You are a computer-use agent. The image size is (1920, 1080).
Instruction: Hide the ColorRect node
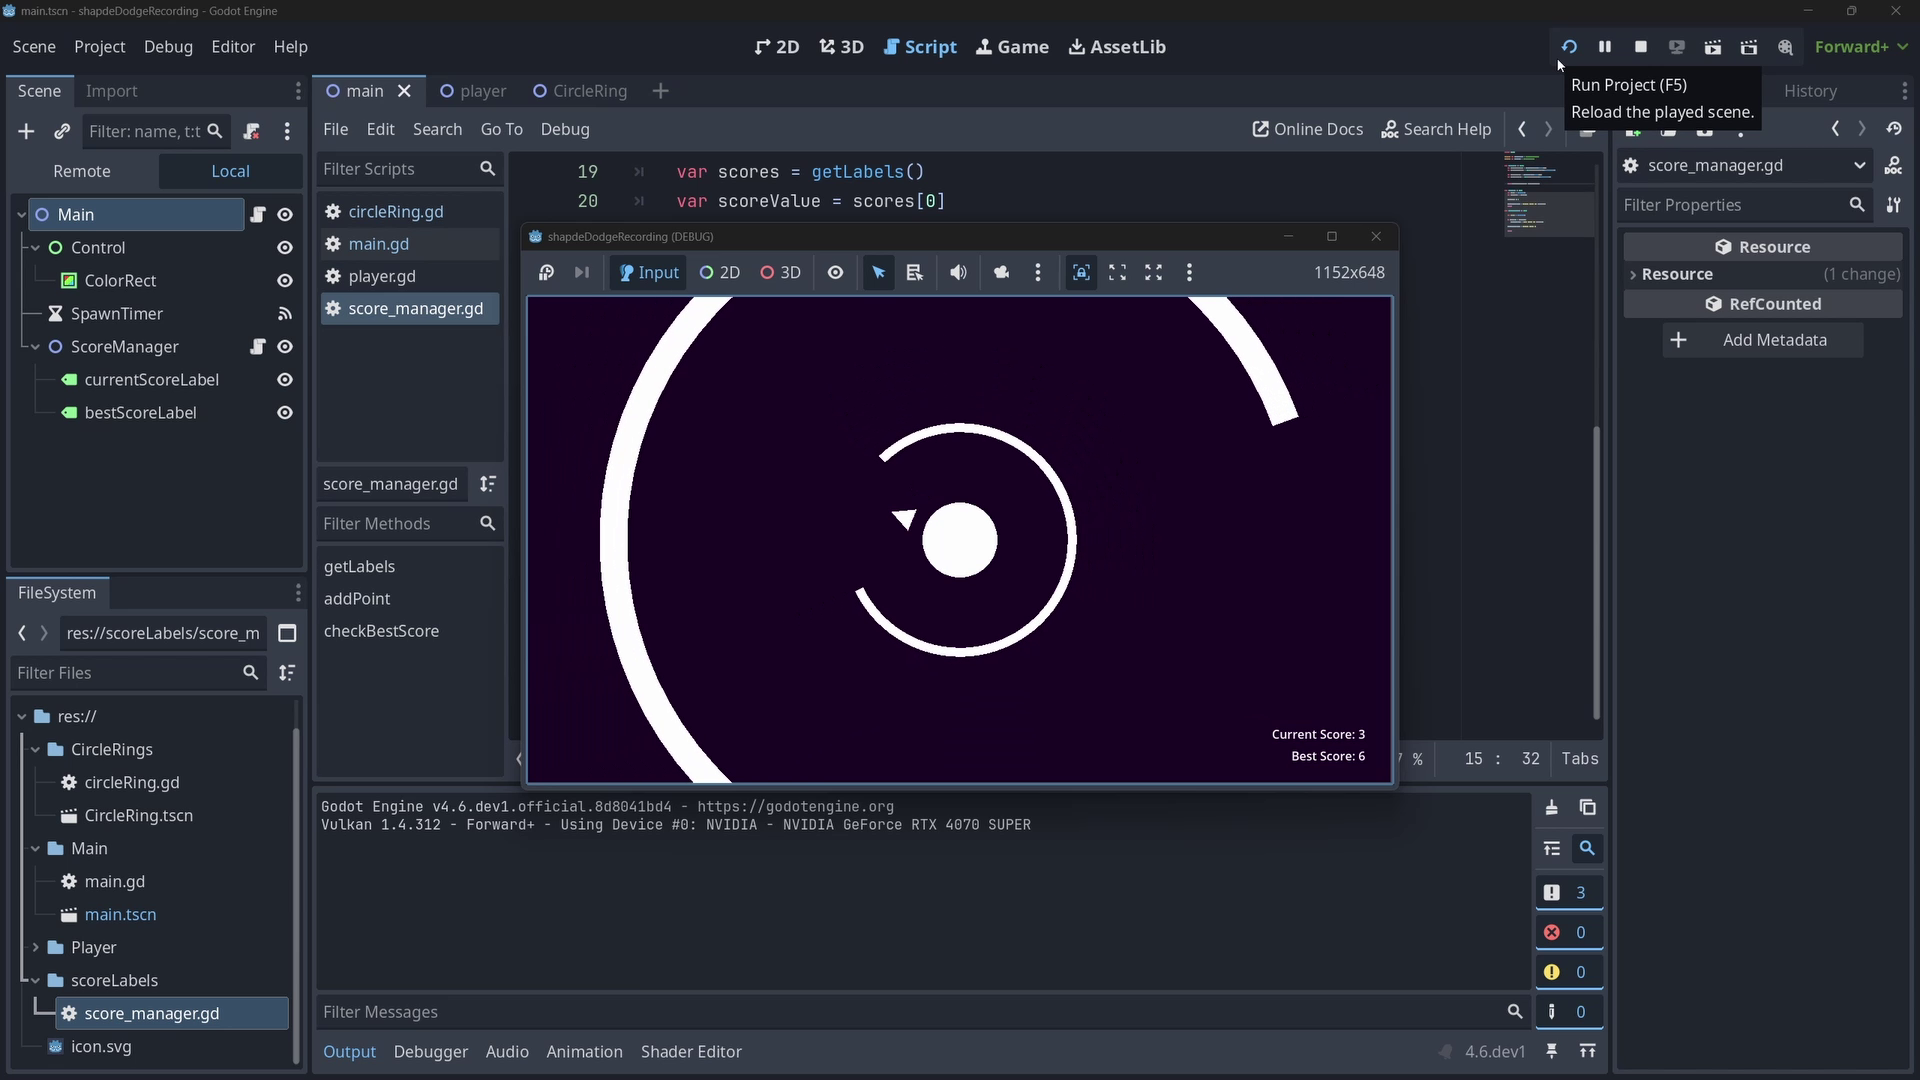(x=285, y=281)
